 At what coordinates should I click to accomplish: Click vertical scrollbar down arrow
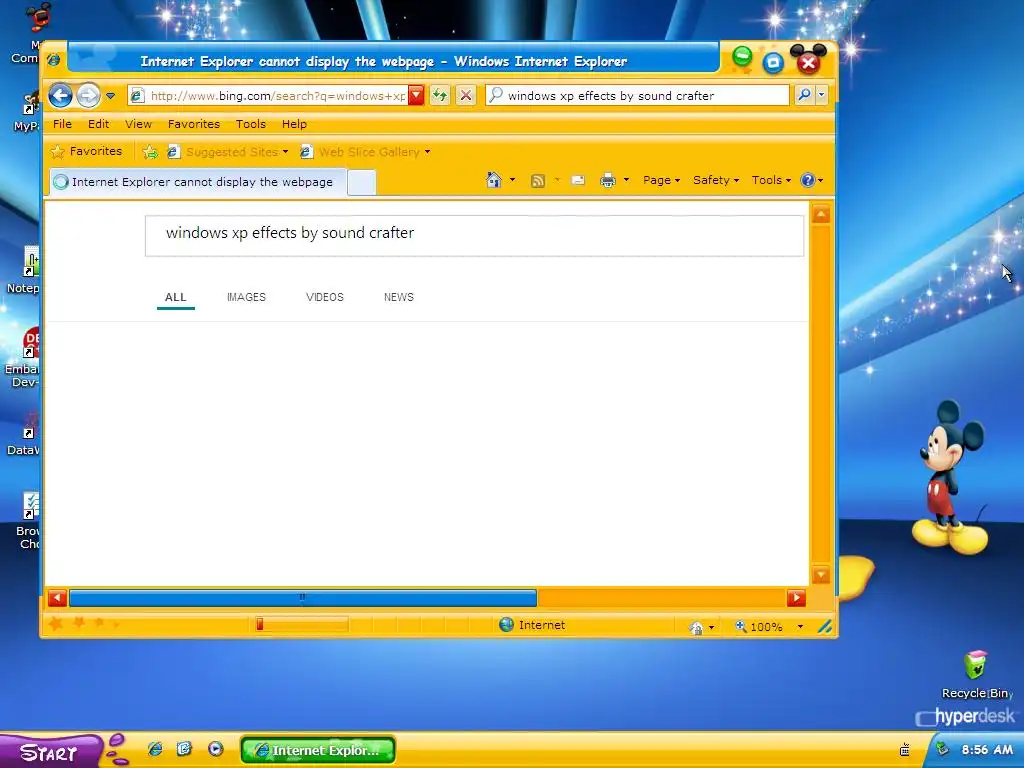(x=821, y=575)
